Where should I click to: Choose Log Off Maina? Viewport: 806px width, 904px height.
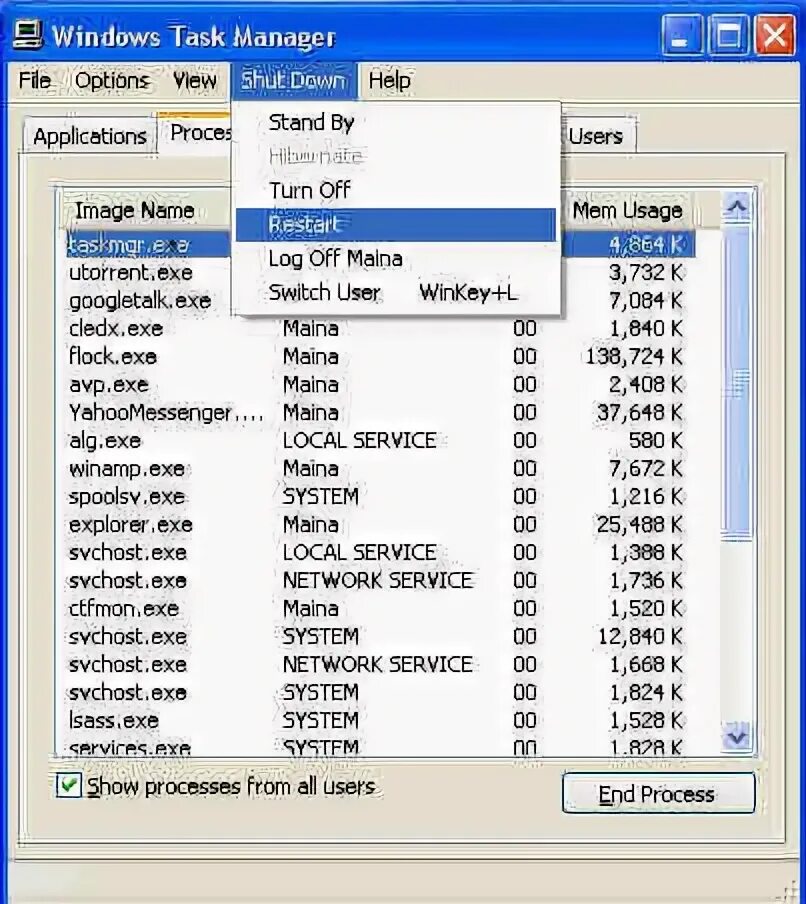coord(396,259)
